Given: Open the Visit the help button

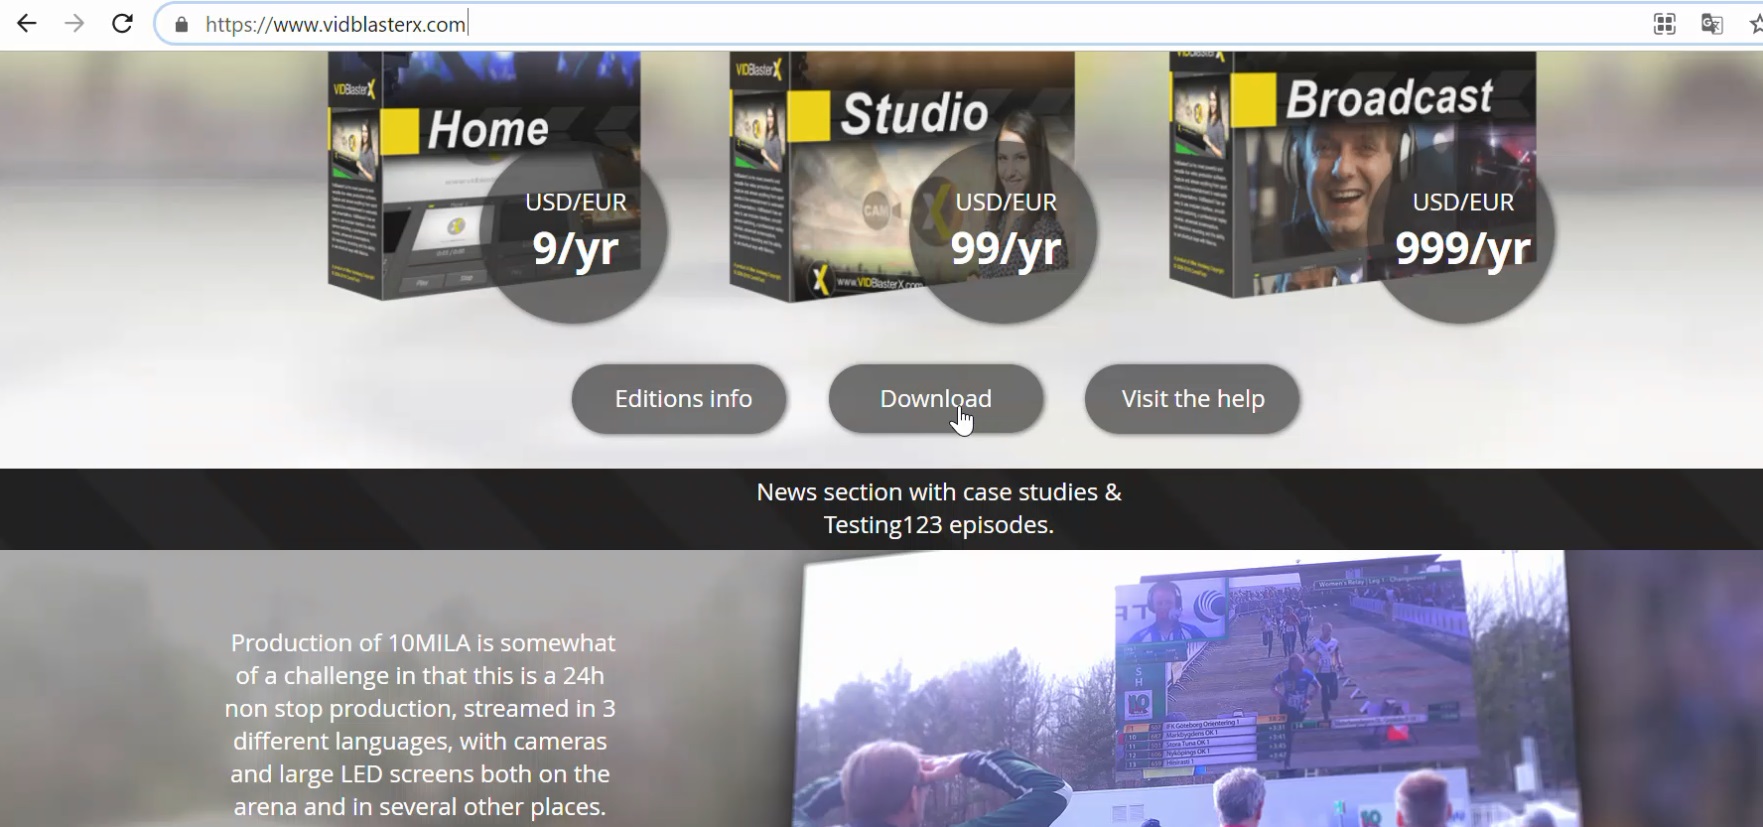Looking at the screenshot, I should pyautogui.click(x=1193, y=399).
